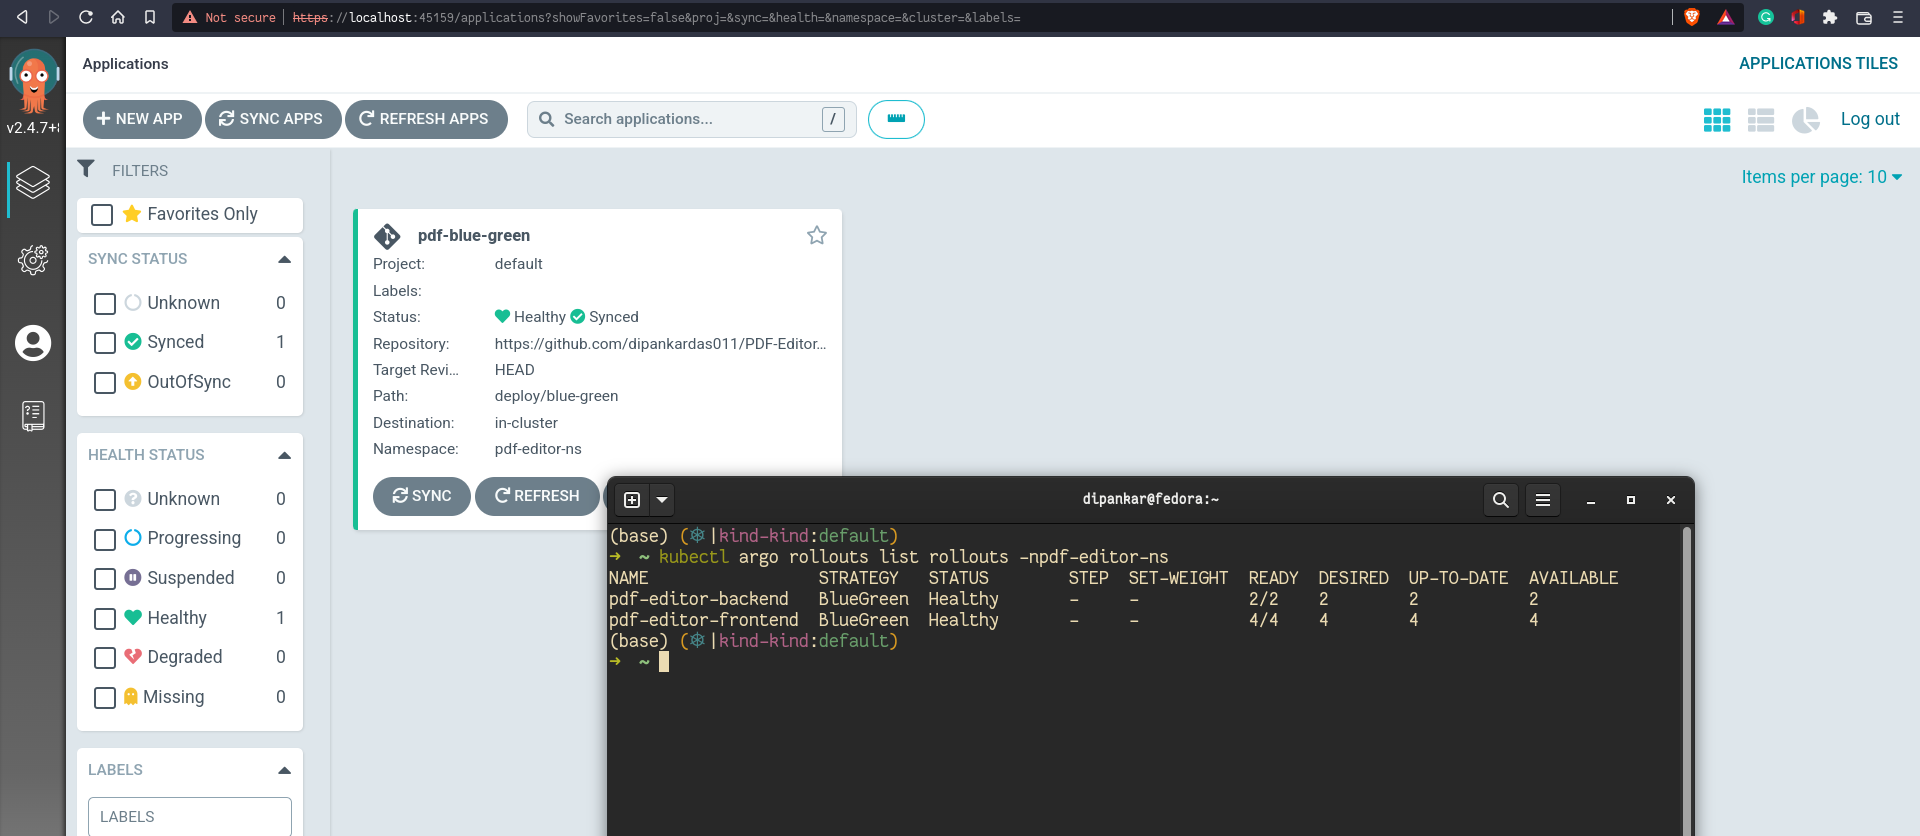Open the Applications layers icon in sidebar
The image size is (1920, 836).
(x=33, y=183)
